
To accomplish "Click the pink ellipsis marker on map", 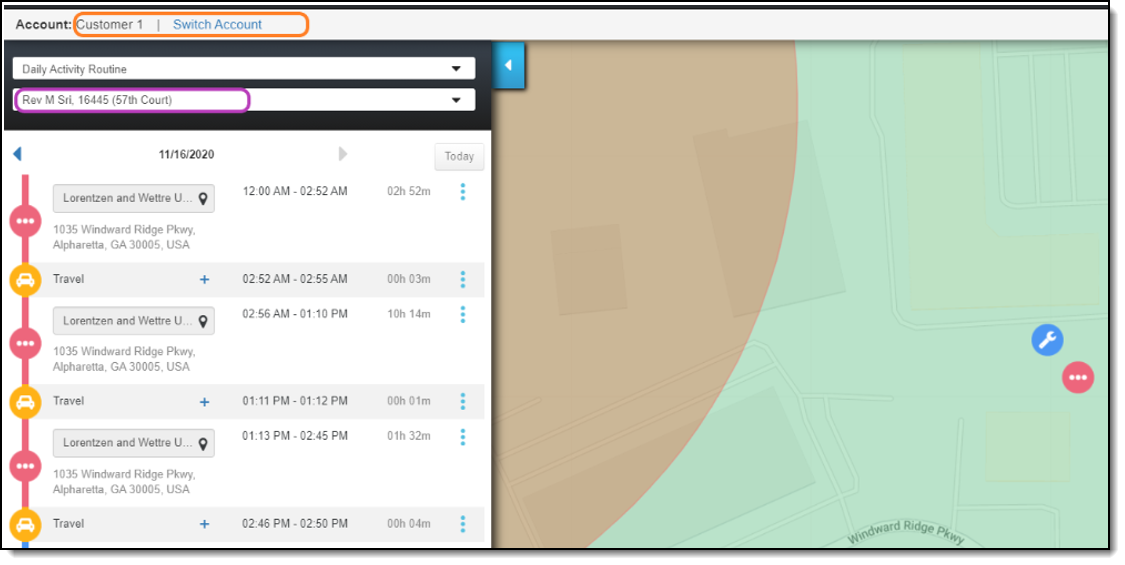I will pos(1077,378).
